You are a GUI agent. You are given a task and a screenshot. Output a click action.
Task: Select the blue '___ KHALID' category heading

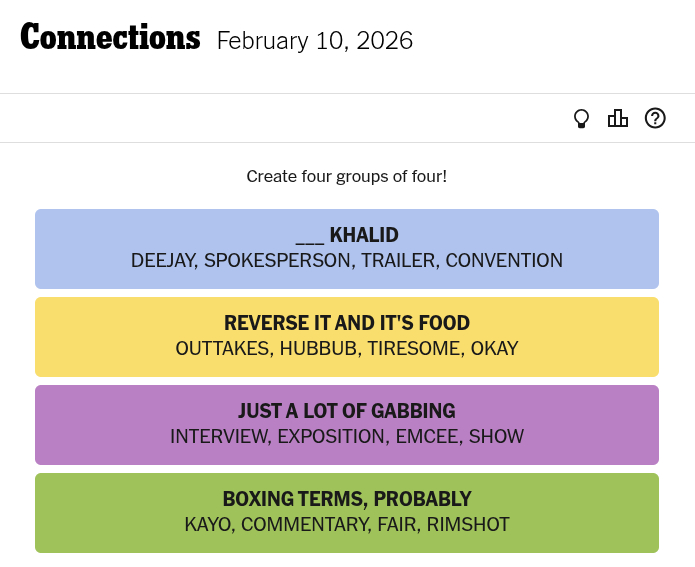(347, 235)
